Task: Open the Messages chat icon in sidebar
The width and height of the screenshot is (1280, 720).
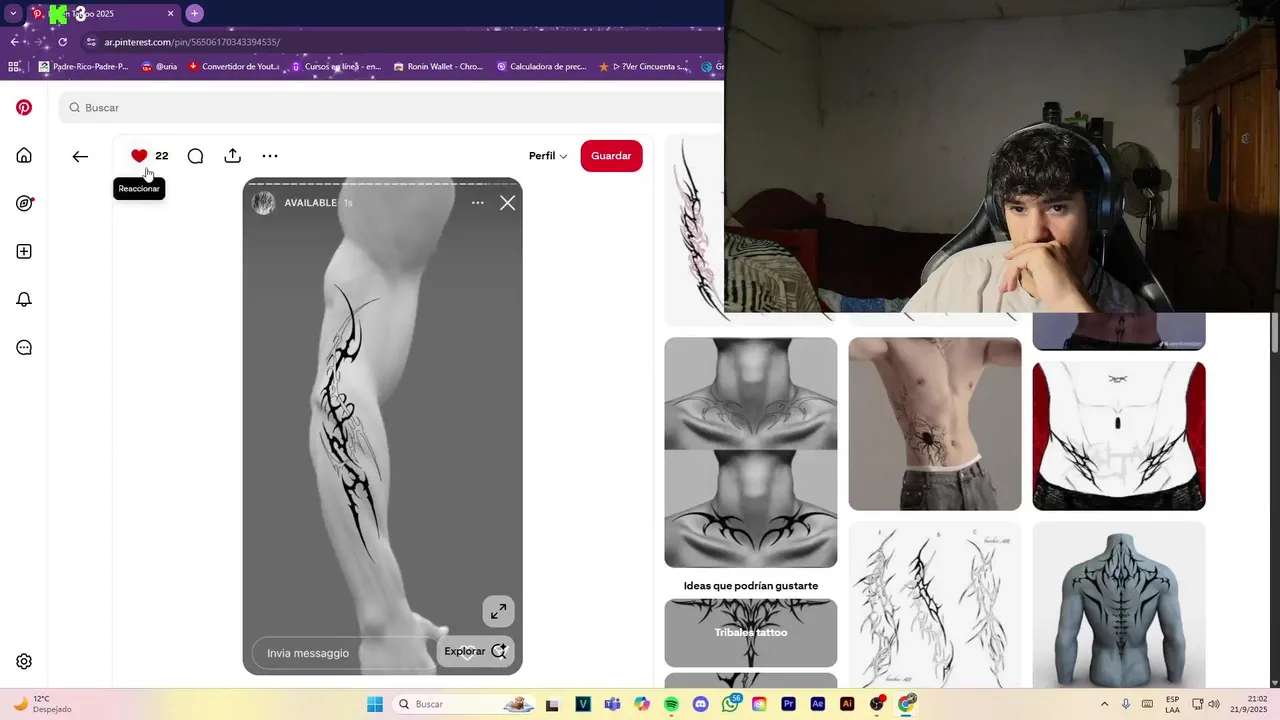Action: (x=24, y=347)
